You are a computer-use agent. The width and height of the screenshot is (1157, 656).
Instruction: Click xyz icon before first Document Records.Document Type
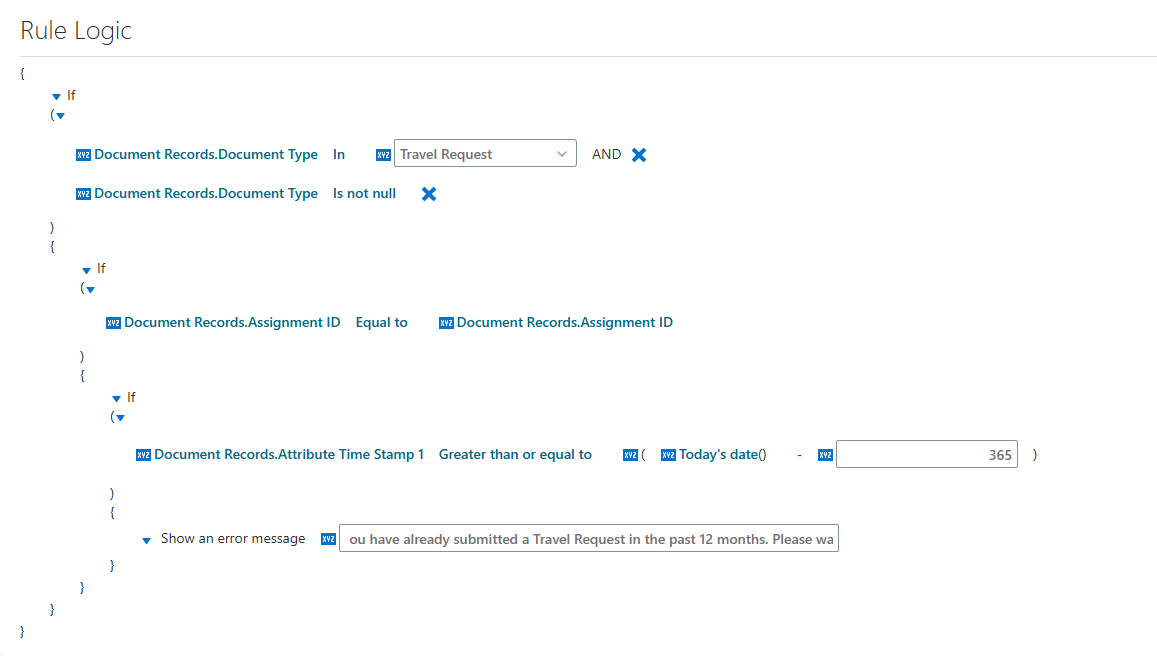pyautogui.click(x=83, y=155)
